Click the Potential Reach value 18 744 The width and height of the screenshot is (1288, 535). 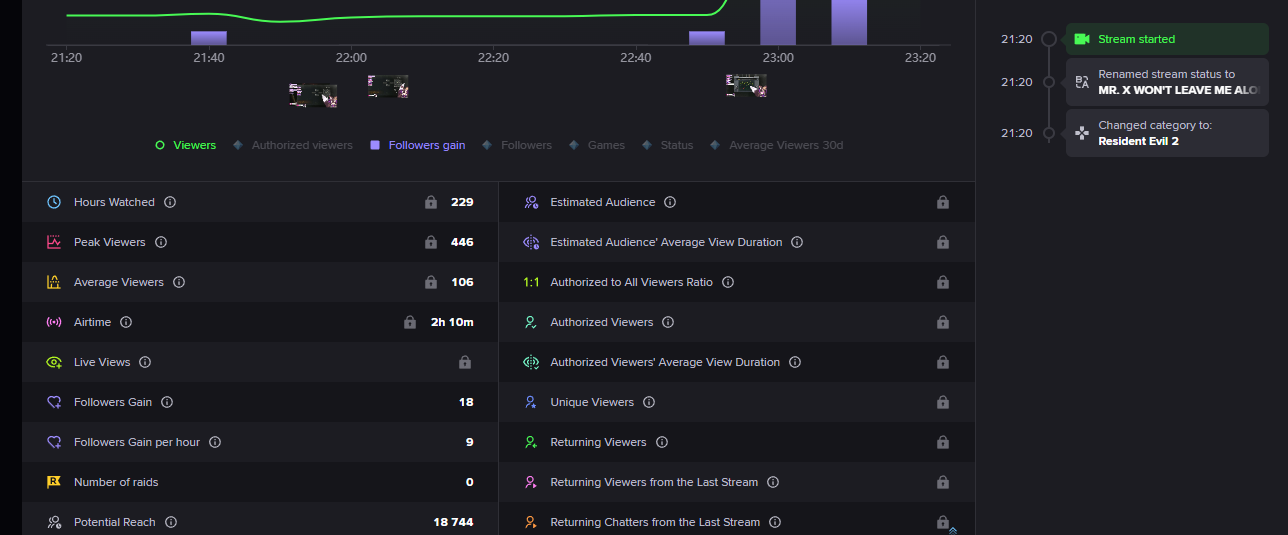[x=453, y=522]
